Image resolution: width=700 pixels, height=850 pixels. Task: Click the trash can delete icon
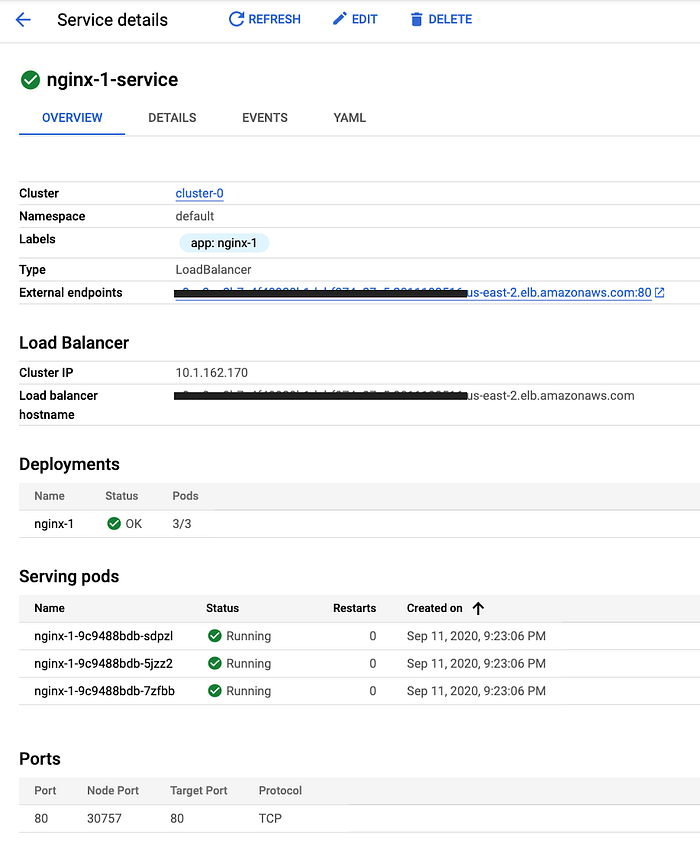[416, 20]
